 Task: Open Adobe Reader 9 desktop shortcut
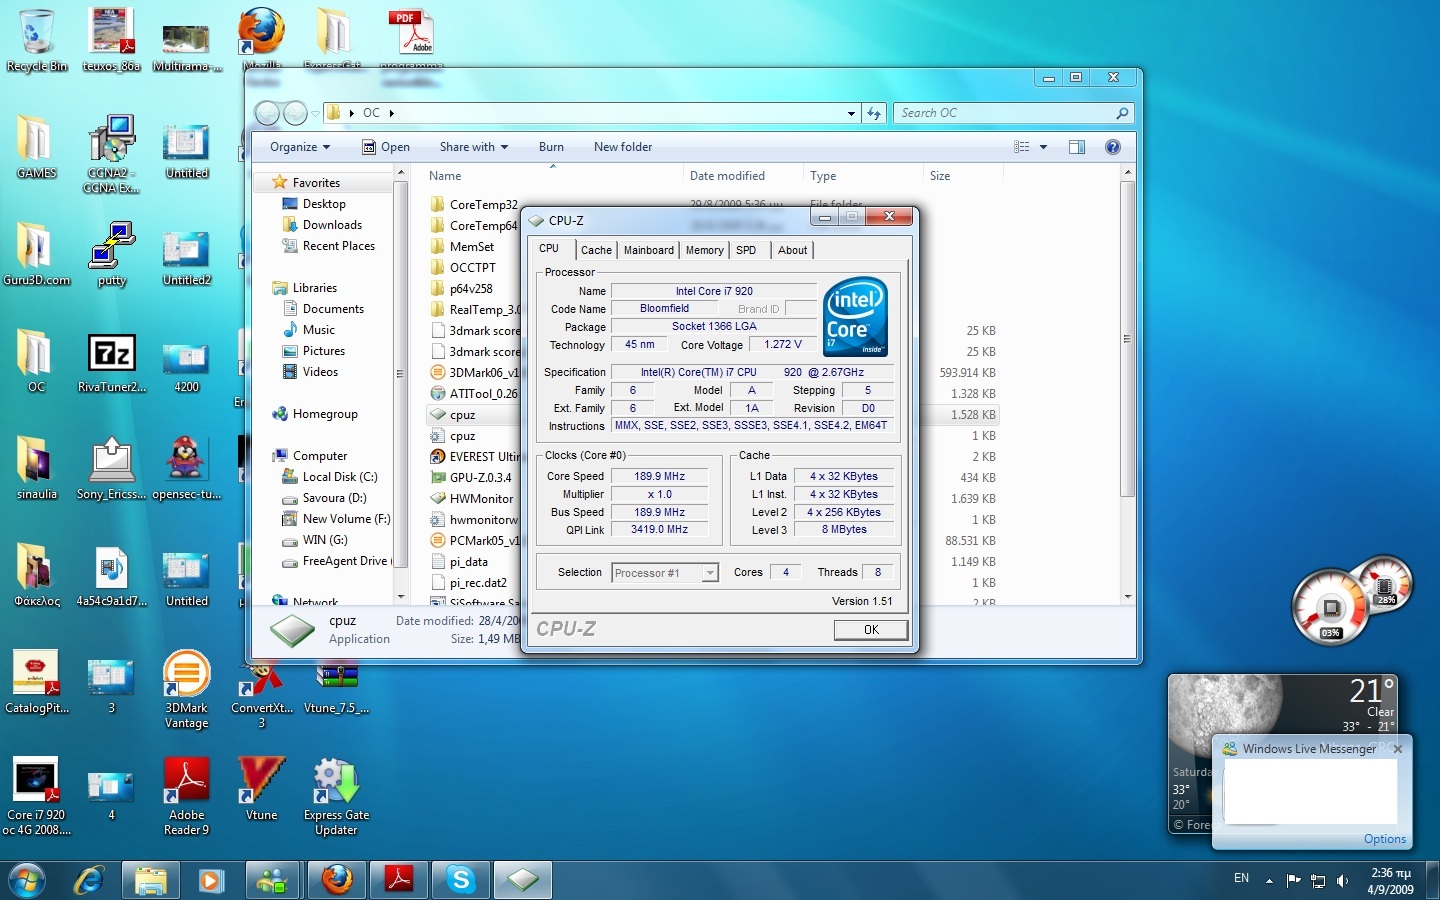point(186,796)
